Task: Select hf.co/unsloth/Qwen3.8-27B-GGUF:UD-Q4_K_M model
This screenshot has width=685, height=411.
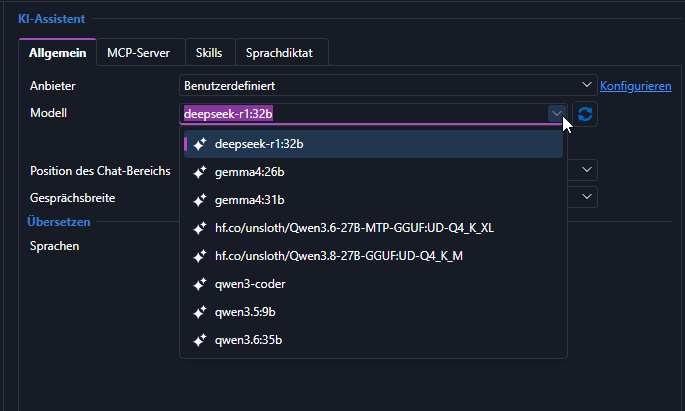Action: click(x=373, y=256)
